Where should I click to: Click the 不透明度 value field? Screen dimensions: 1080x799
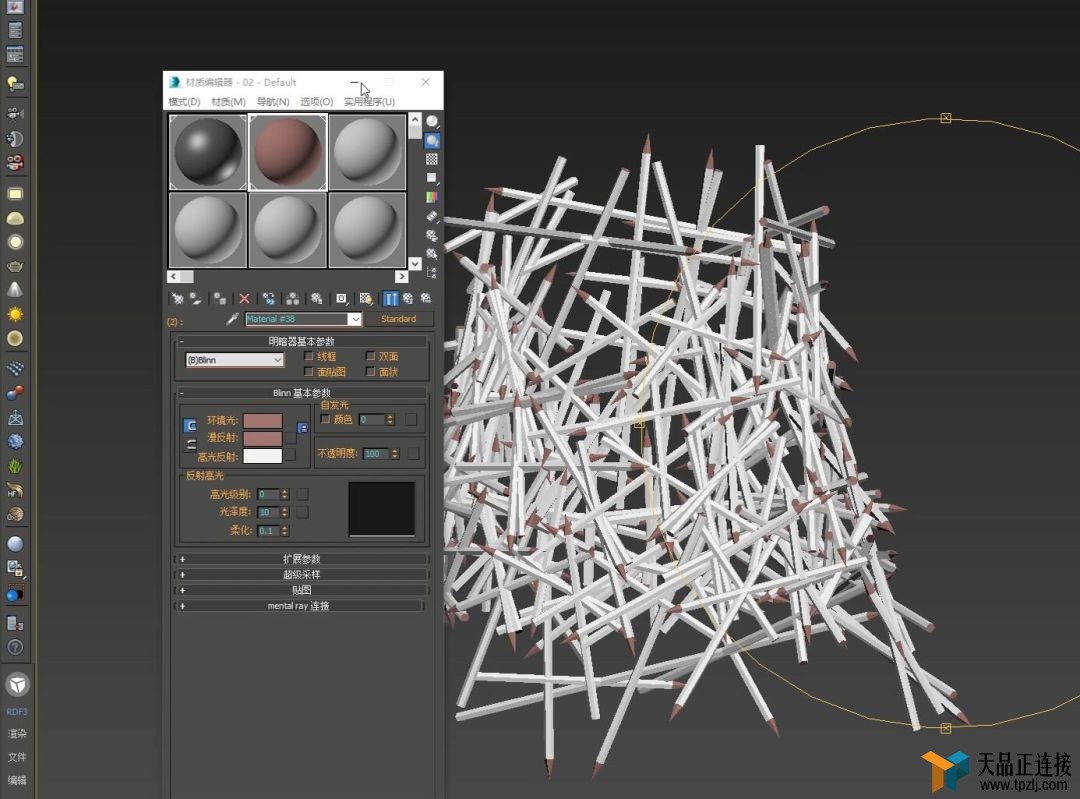coord(376,453)
